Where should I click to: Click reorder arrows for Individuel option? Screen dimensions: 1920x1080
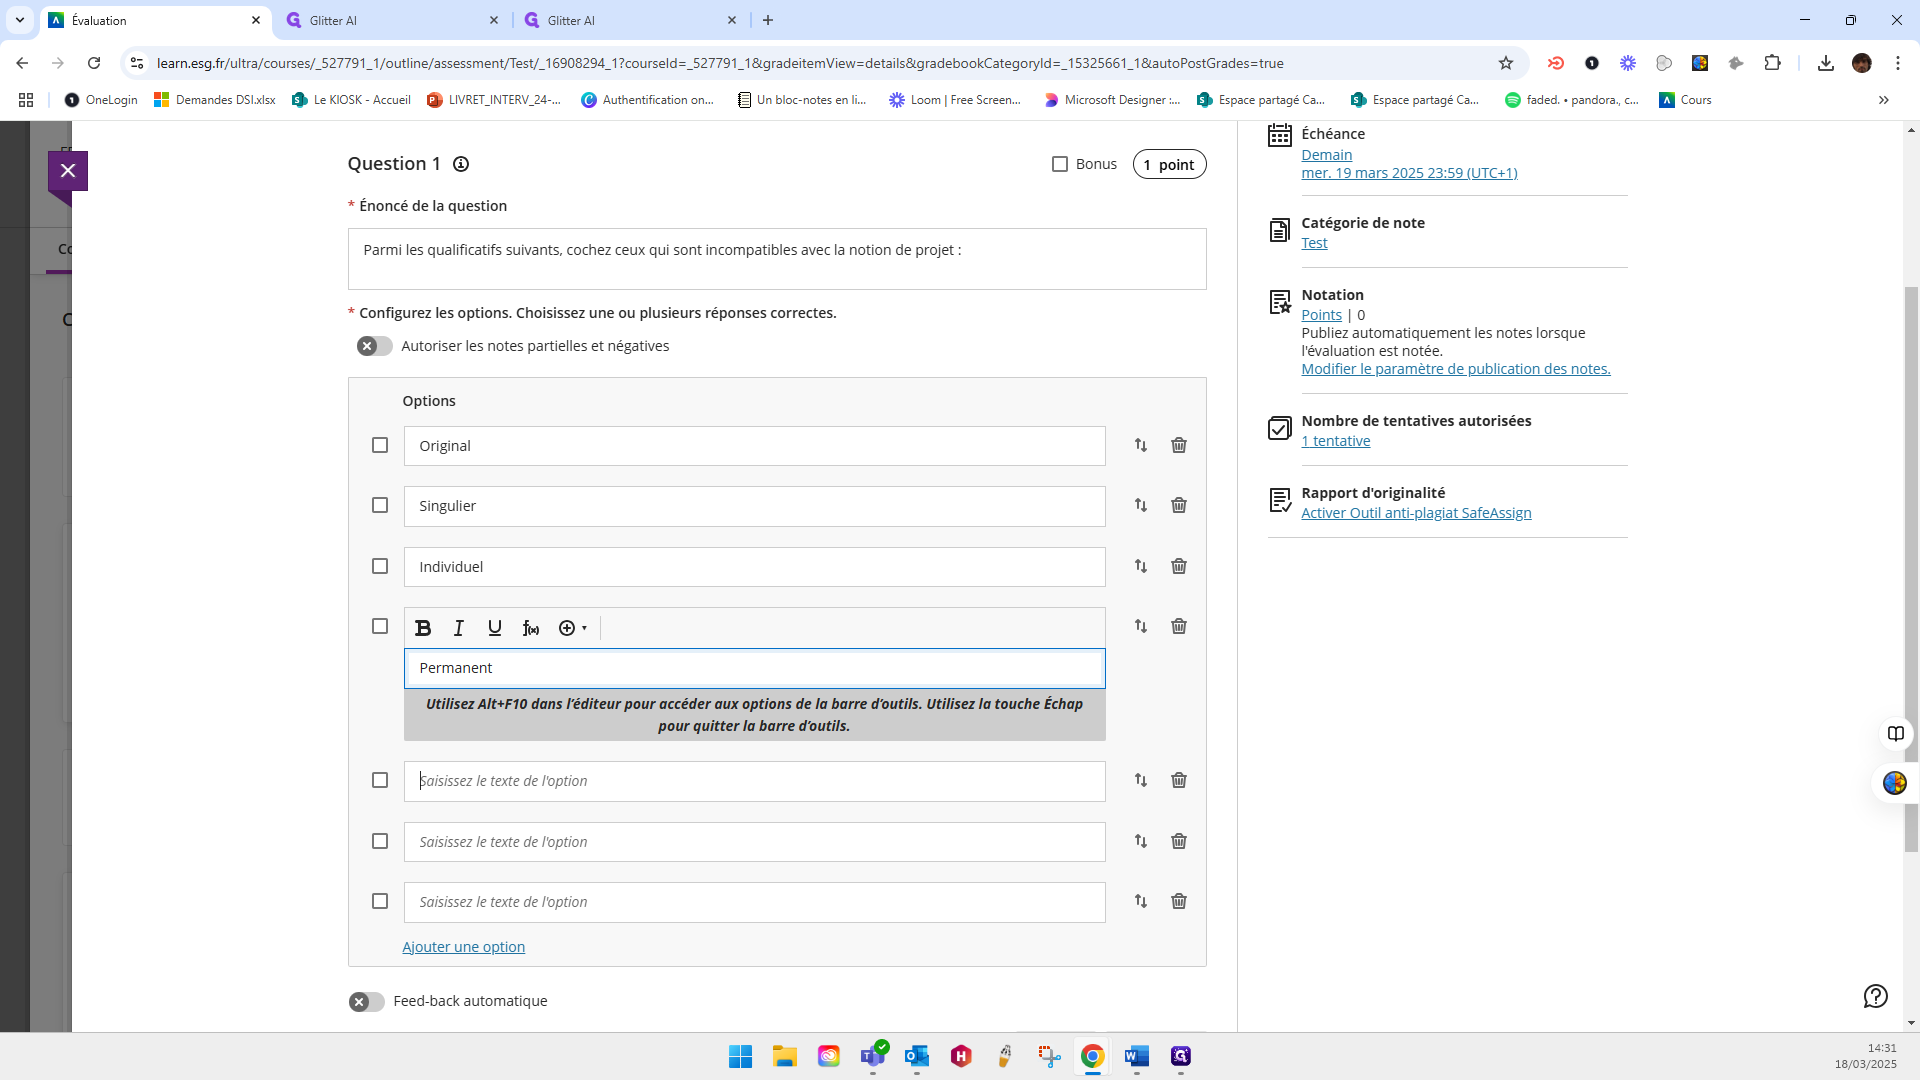[x=1141, y=566]
